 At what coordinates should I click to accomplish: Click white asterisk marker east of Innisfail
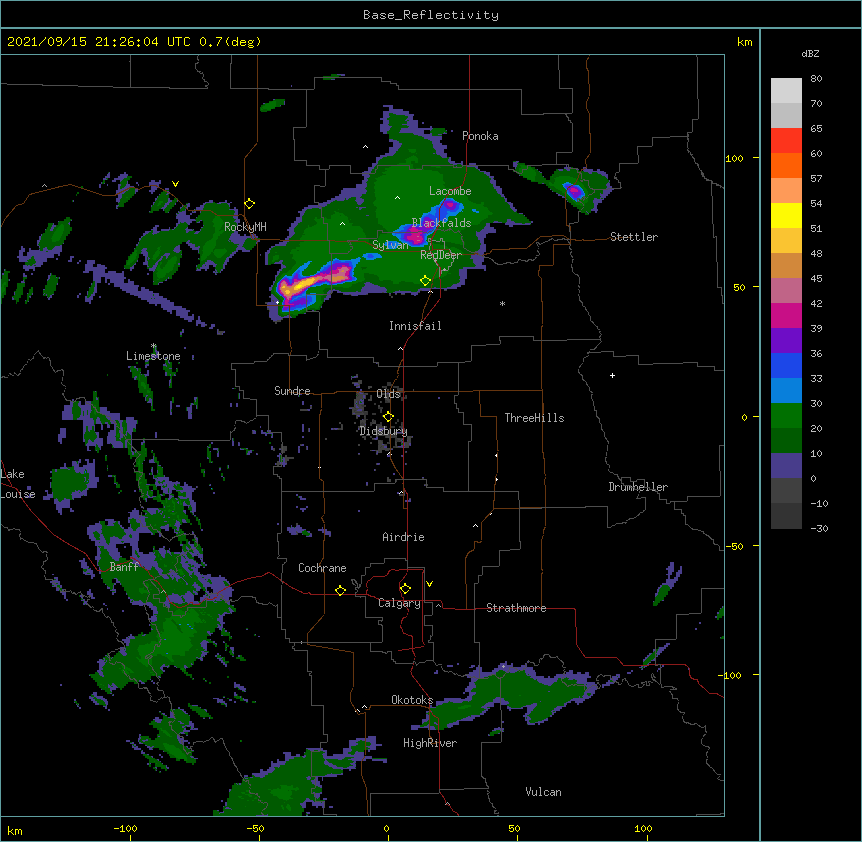click(502, 303)
